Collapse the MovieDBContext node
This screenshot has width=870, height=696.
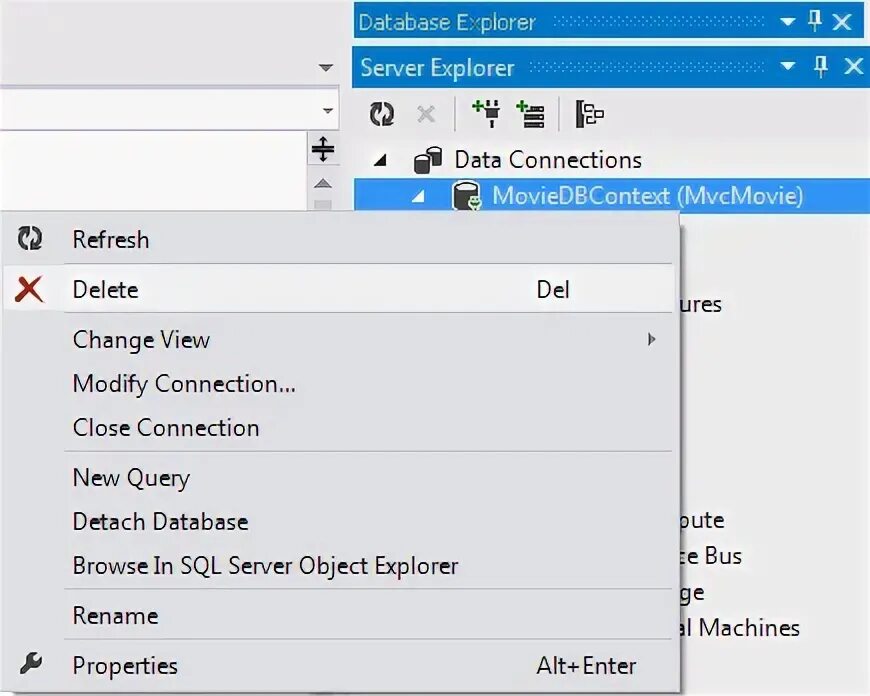pos(418,196)
